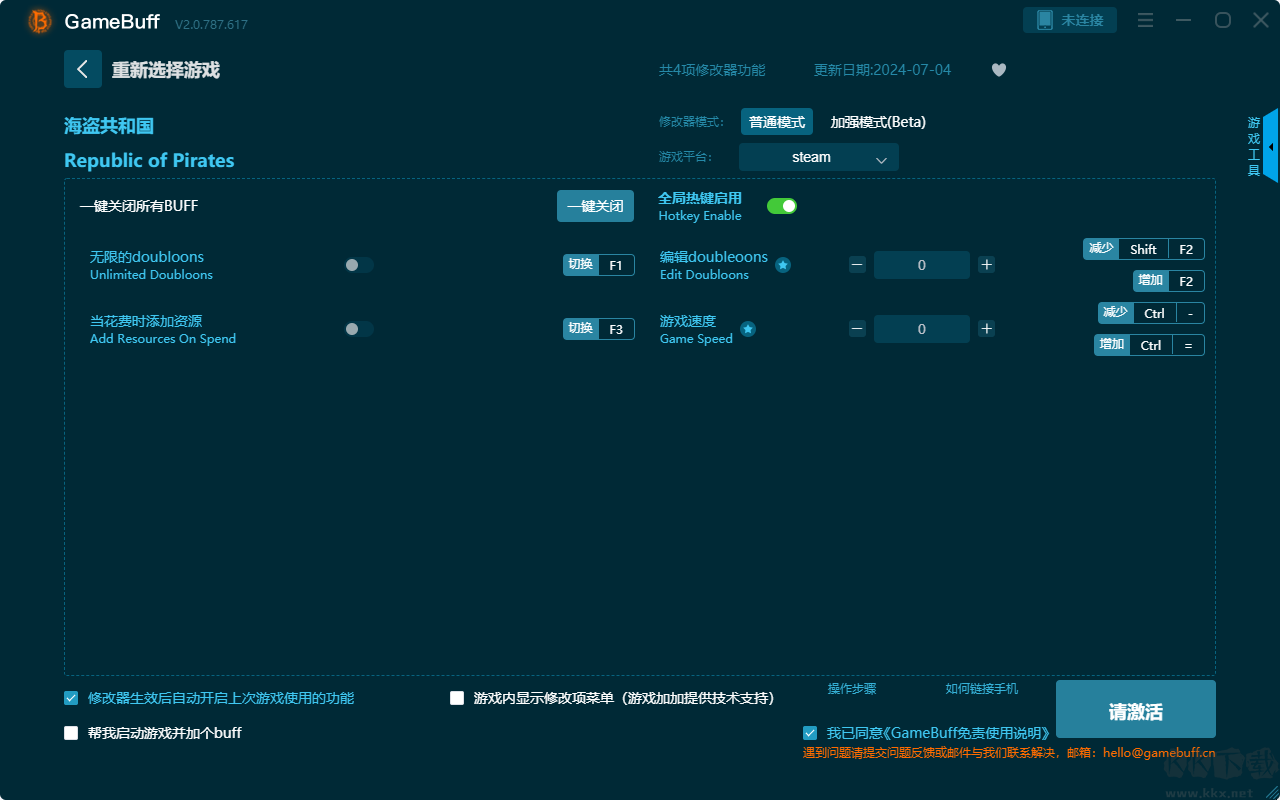The image size is (1280, 800).
Task: Uncheck auto-enable last used features checkbox
Action: pyautogui.click(x=71, y=698)
